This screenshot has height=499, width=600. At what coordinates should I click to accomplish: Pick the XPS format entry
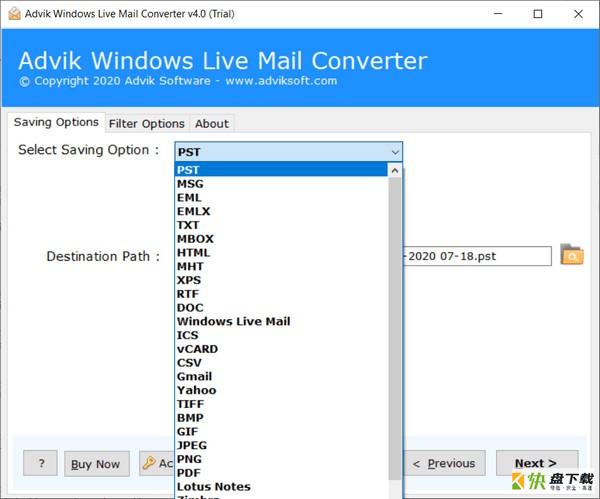click(281, 280)
